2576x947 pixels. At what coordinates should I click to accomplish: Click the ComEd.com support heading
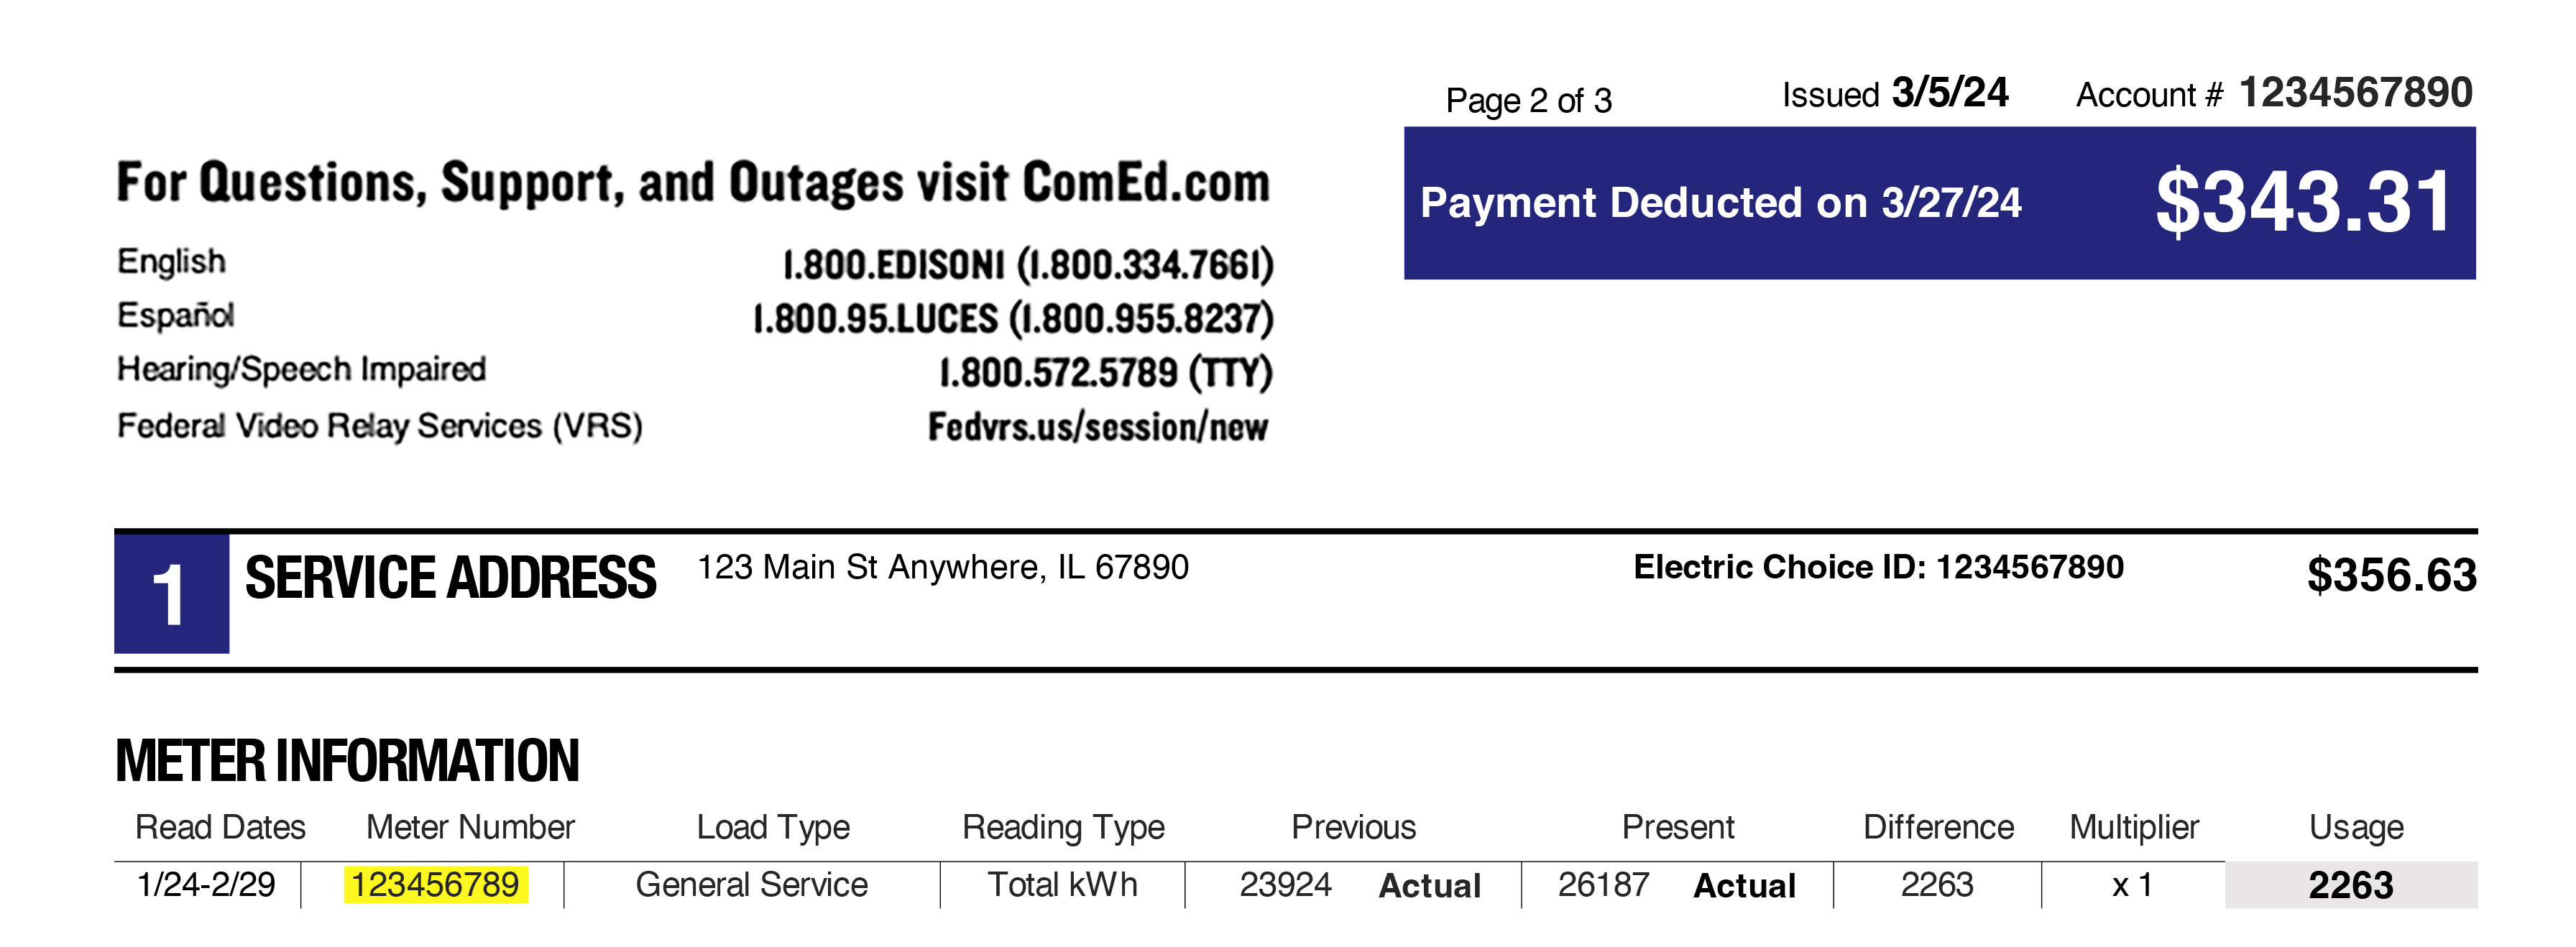point(692,184)
